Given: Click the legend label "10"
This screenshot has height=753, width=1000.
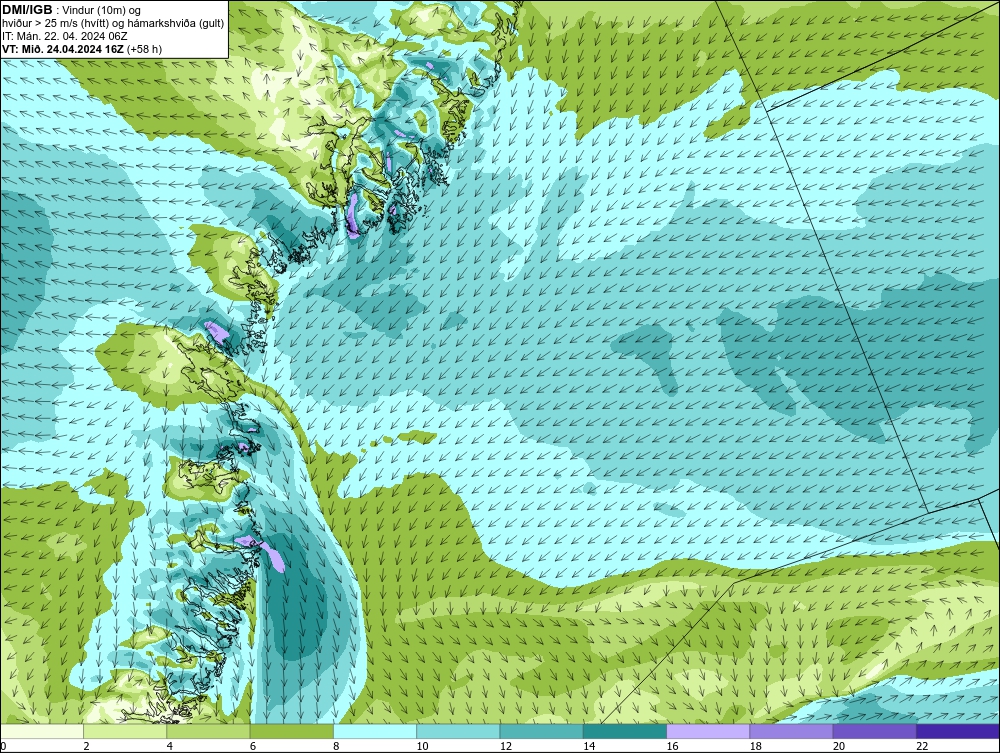Looking at the screenshot, I should (x=422, y=747).
